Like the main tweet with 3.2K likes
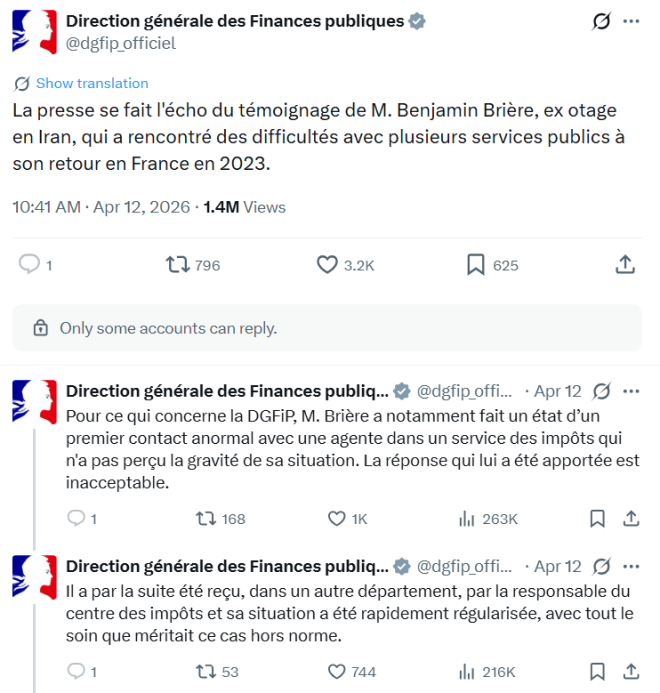Screen dimensions: 660x693 point(327,265)
